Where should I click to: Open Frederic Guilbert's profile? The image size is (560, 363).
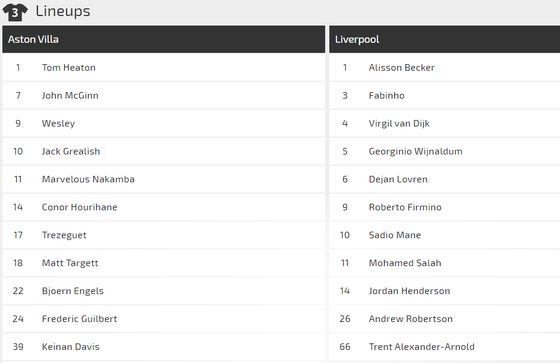(79, 319)
